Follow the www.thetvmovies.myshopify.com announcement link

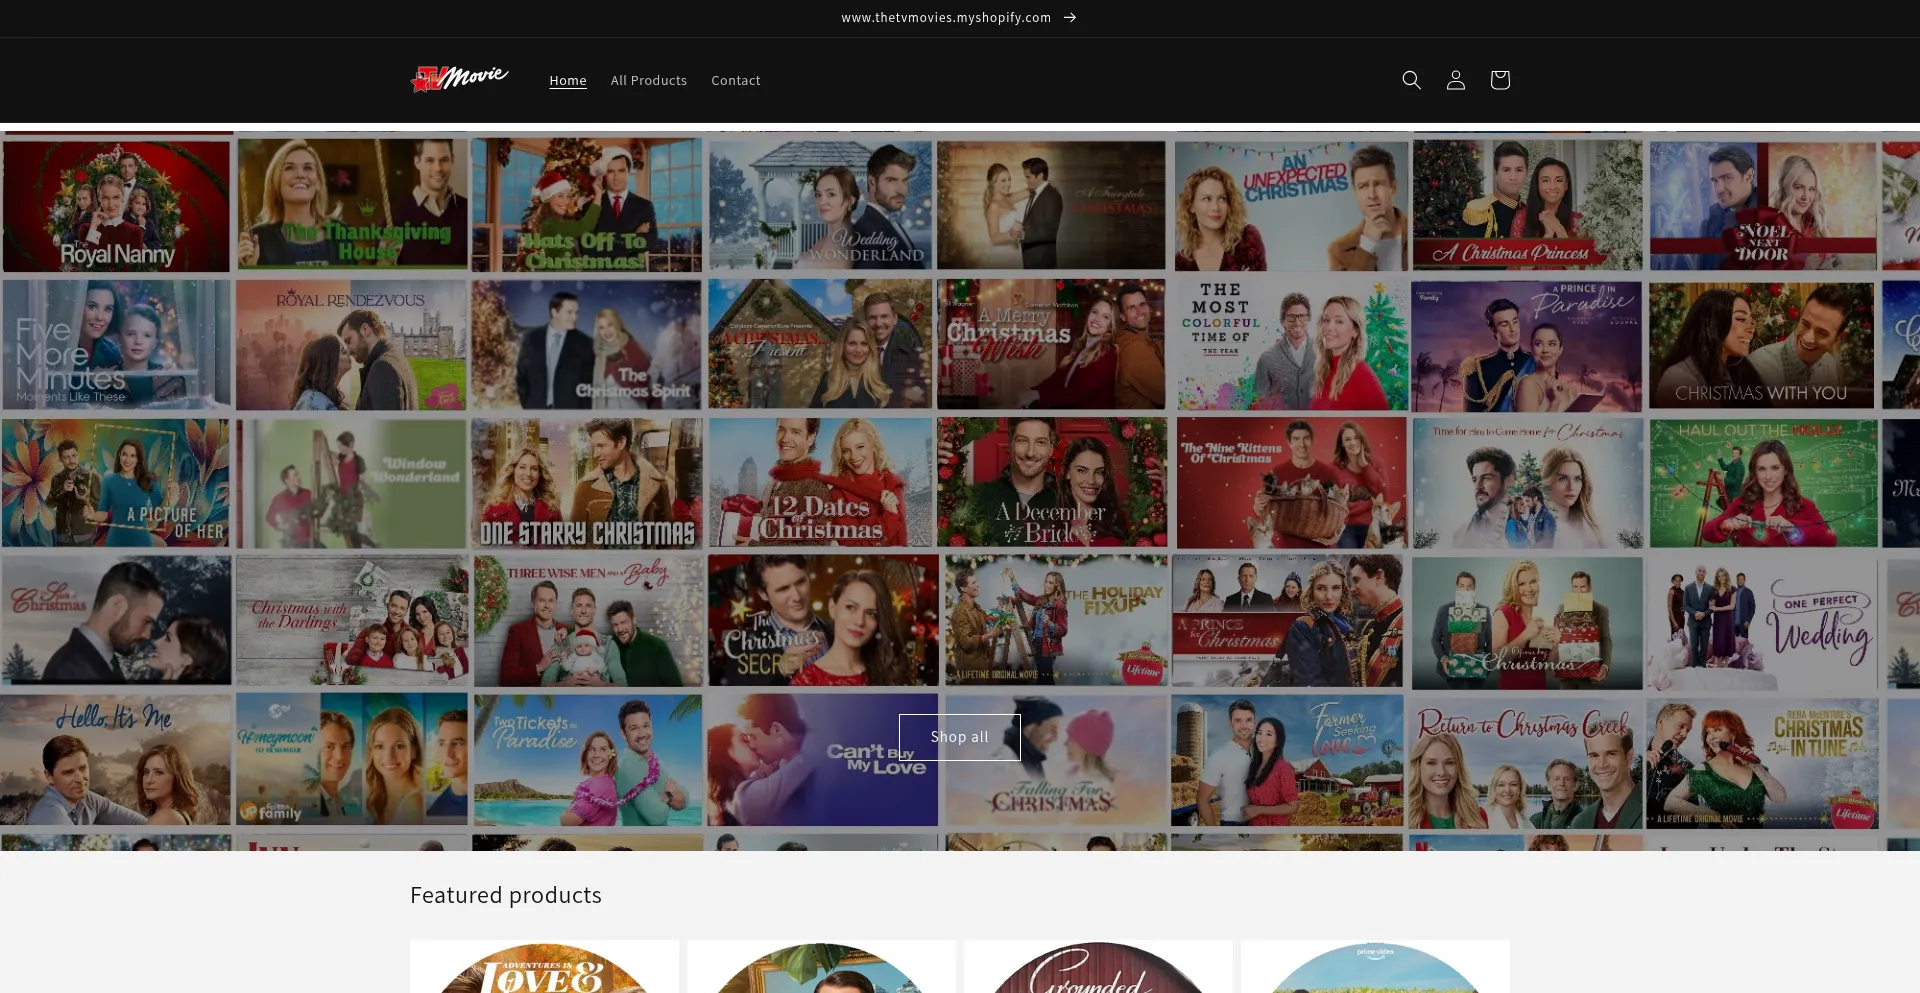(x=945, y=18)
